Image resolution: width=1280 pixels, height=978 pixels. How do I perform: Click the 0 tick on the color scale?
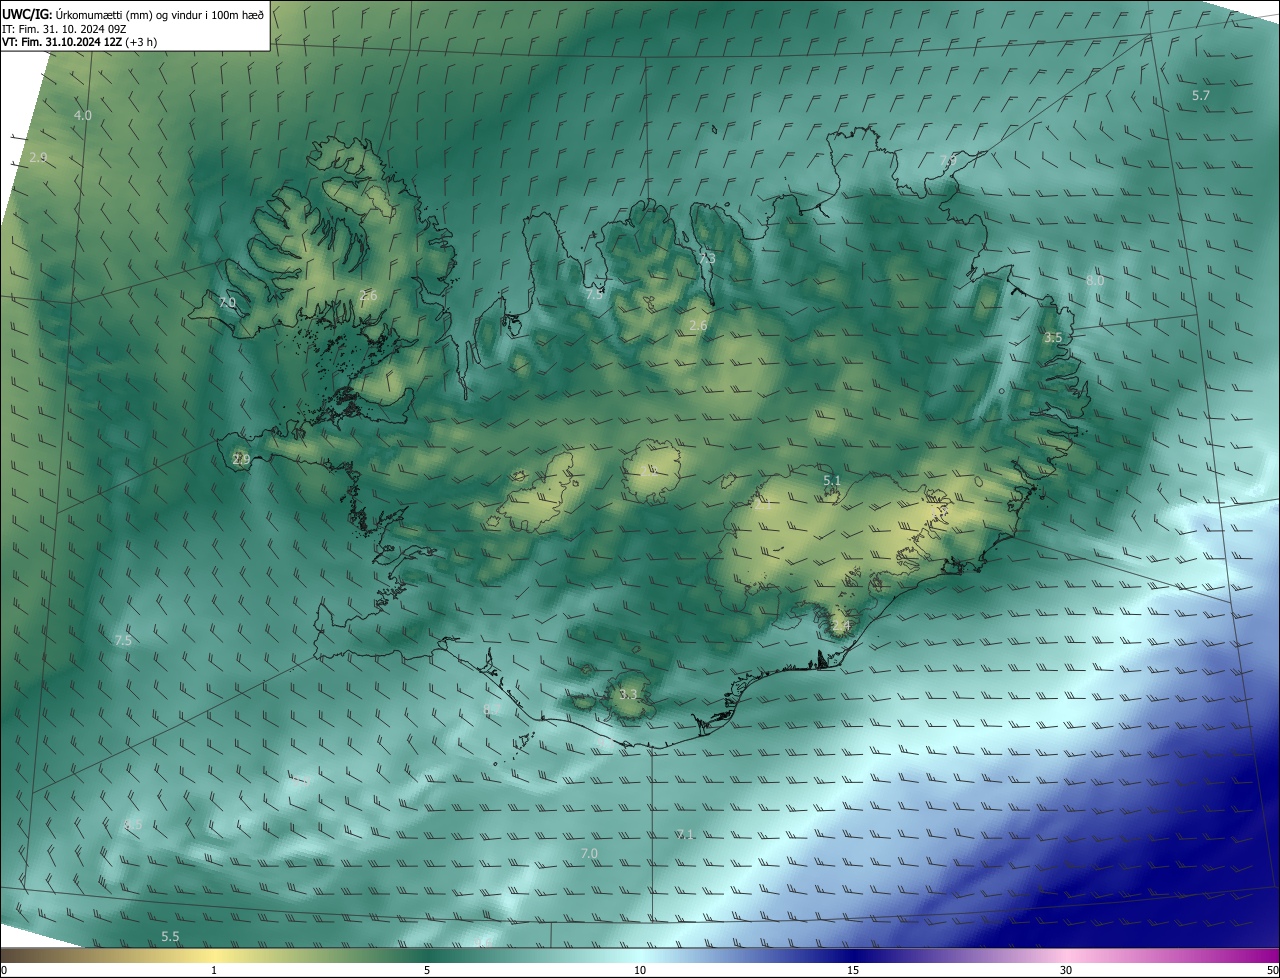(4, 970)
